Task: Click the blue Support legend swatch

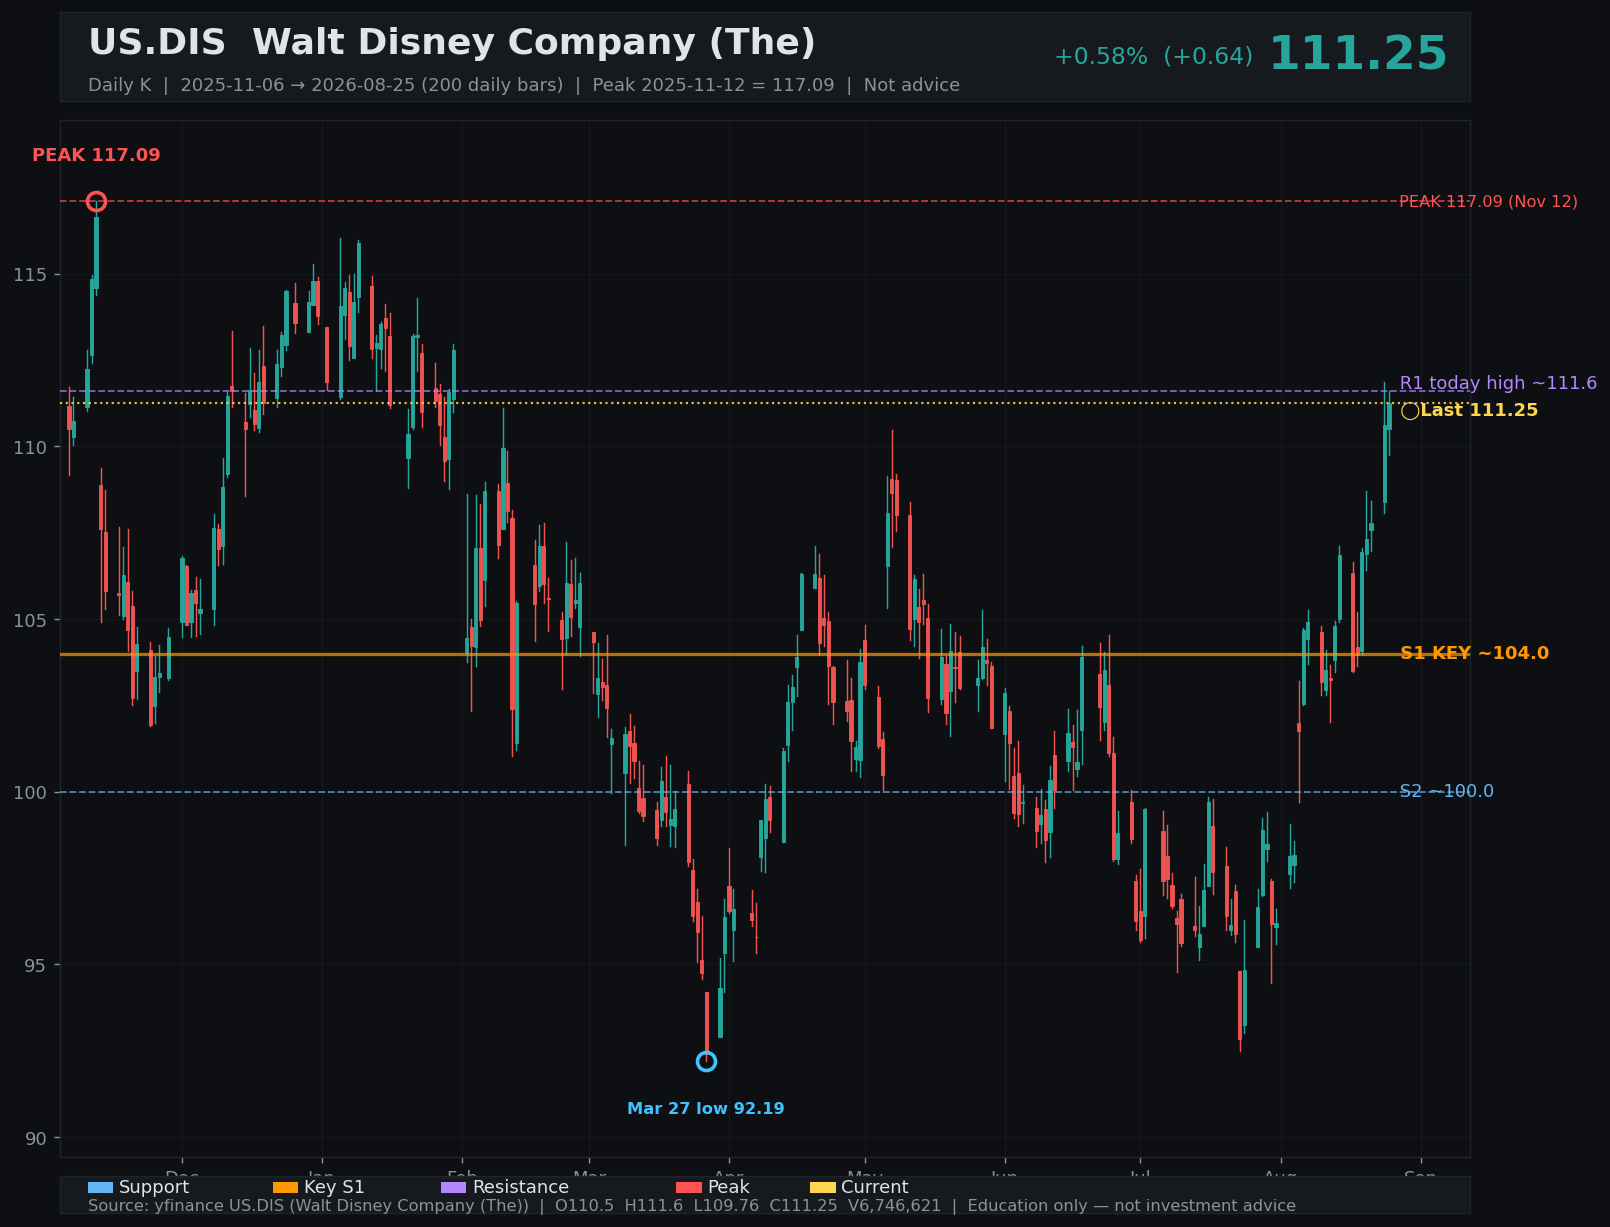Action: [100, 1188]
